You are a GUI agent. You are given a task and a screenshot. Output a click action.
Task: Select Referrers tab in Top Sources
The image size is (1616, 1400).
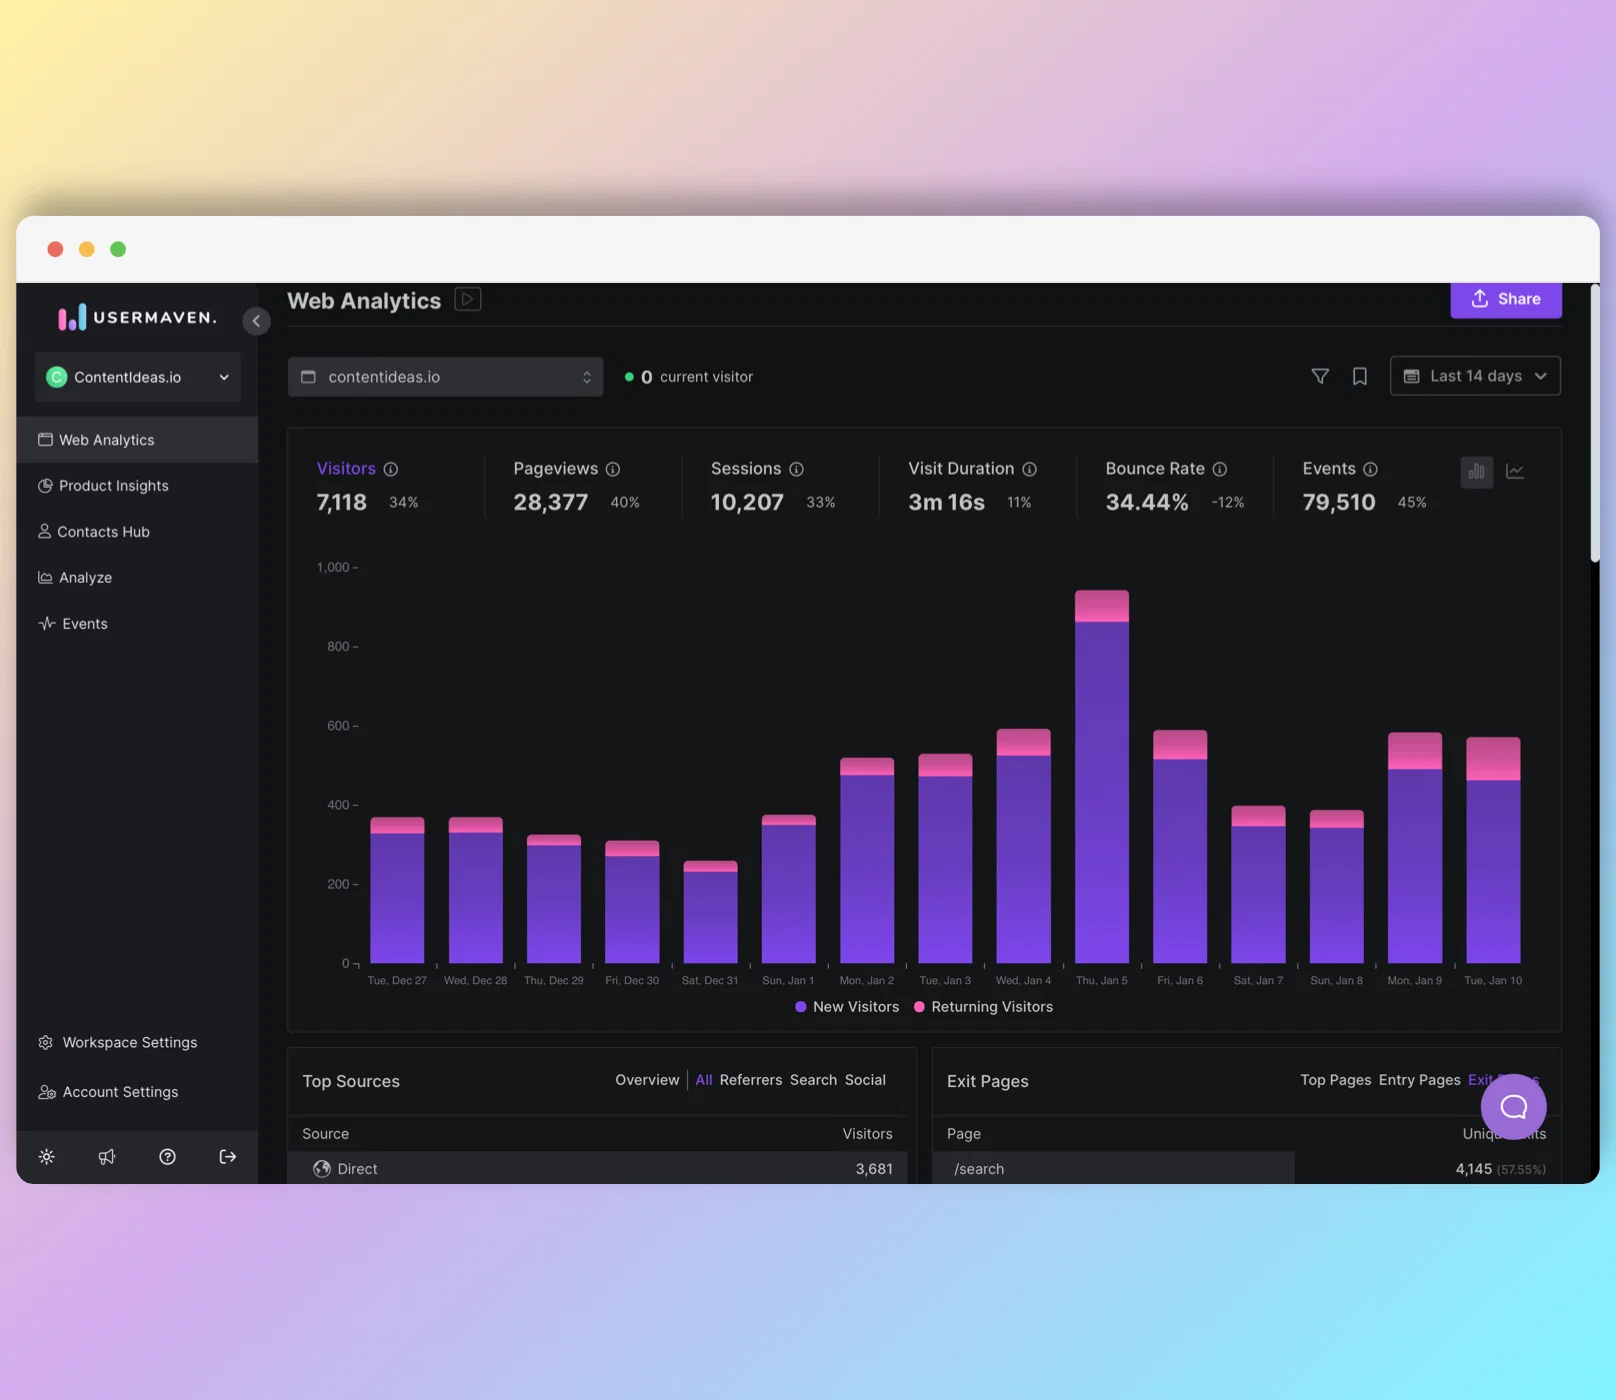click(751, 1080)
